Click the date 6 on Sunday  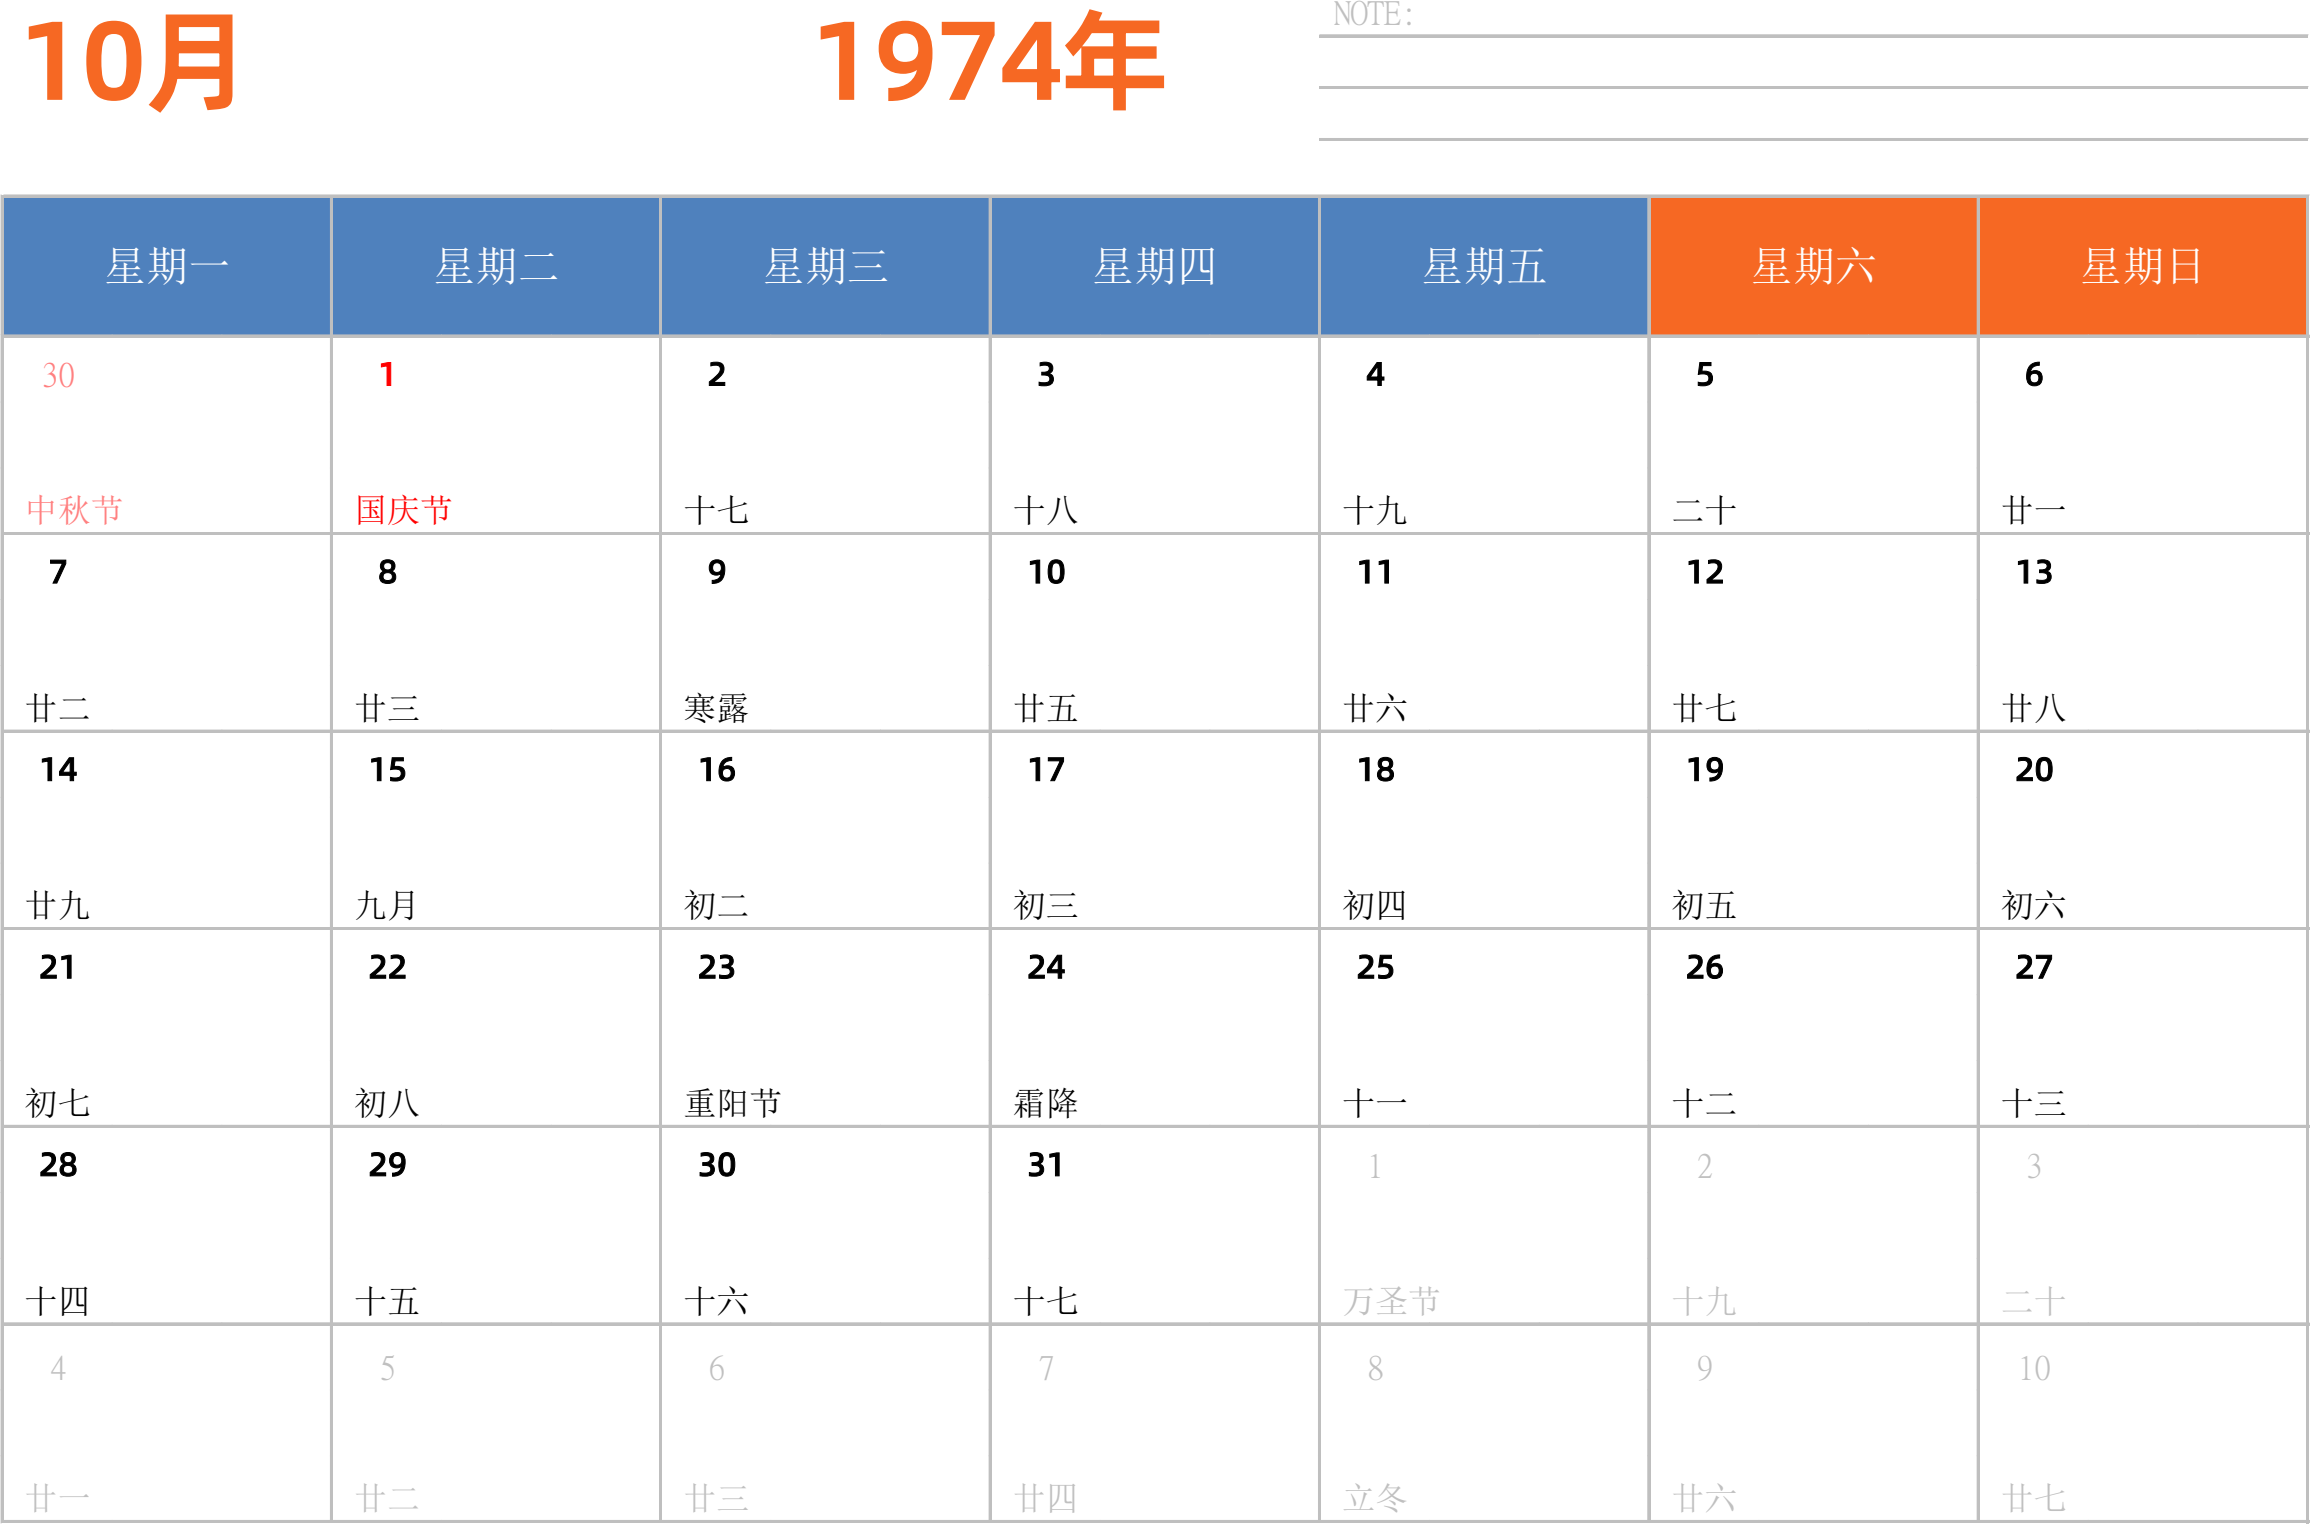pyautogui.click(x=2034, y=375)
